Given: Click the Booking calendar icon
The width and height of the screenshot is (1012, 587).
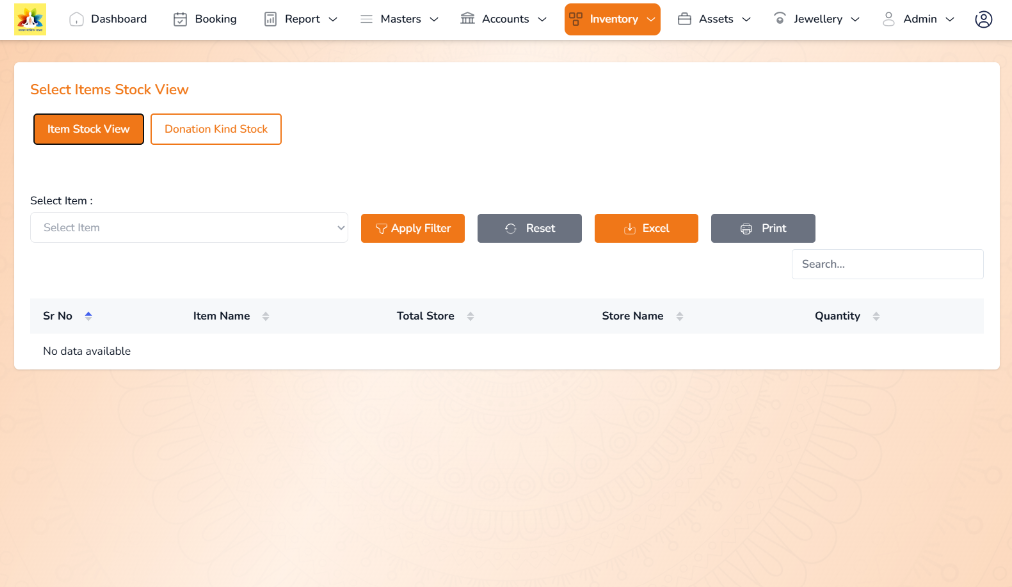Looking at the screenshot, I should click(x=180, y=19).
